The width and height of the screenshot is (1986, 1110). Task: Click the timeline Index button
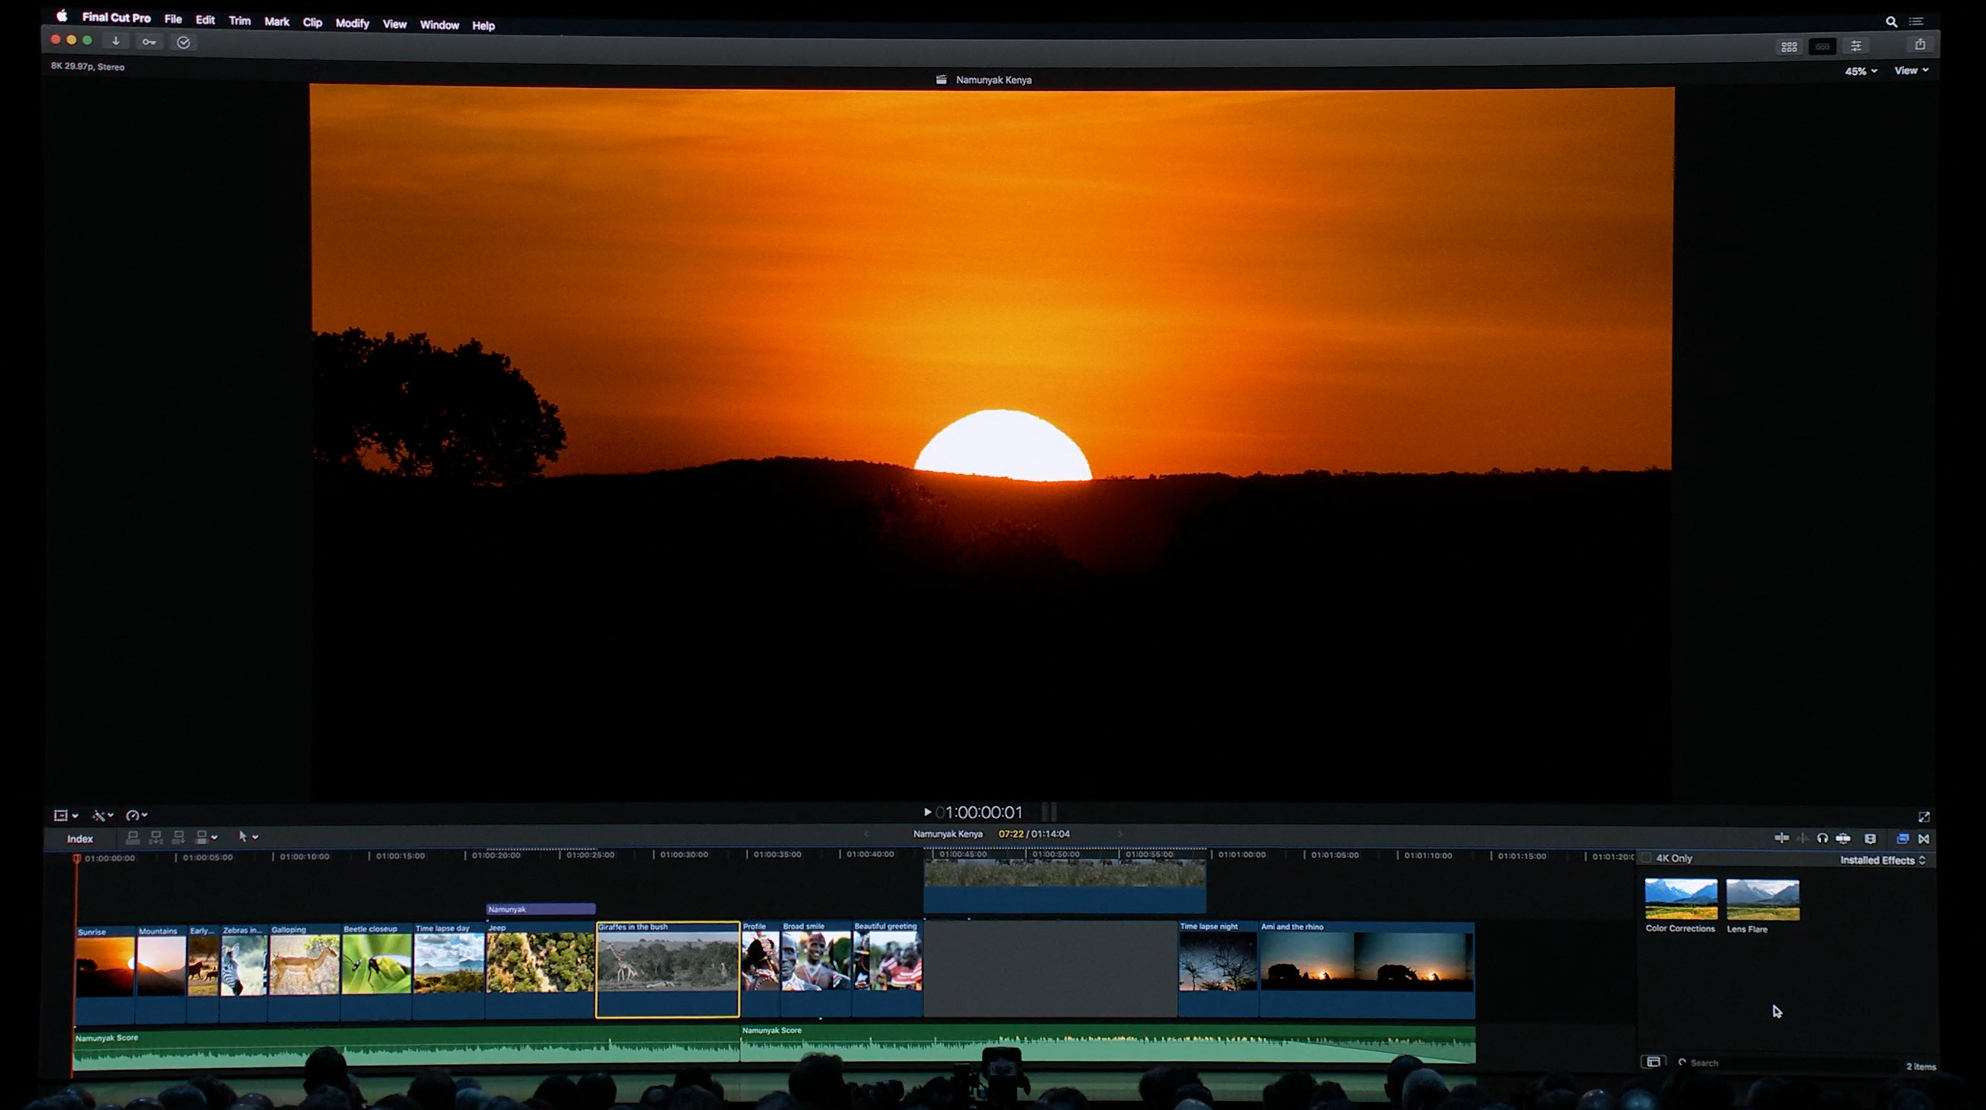coord(80,839)
